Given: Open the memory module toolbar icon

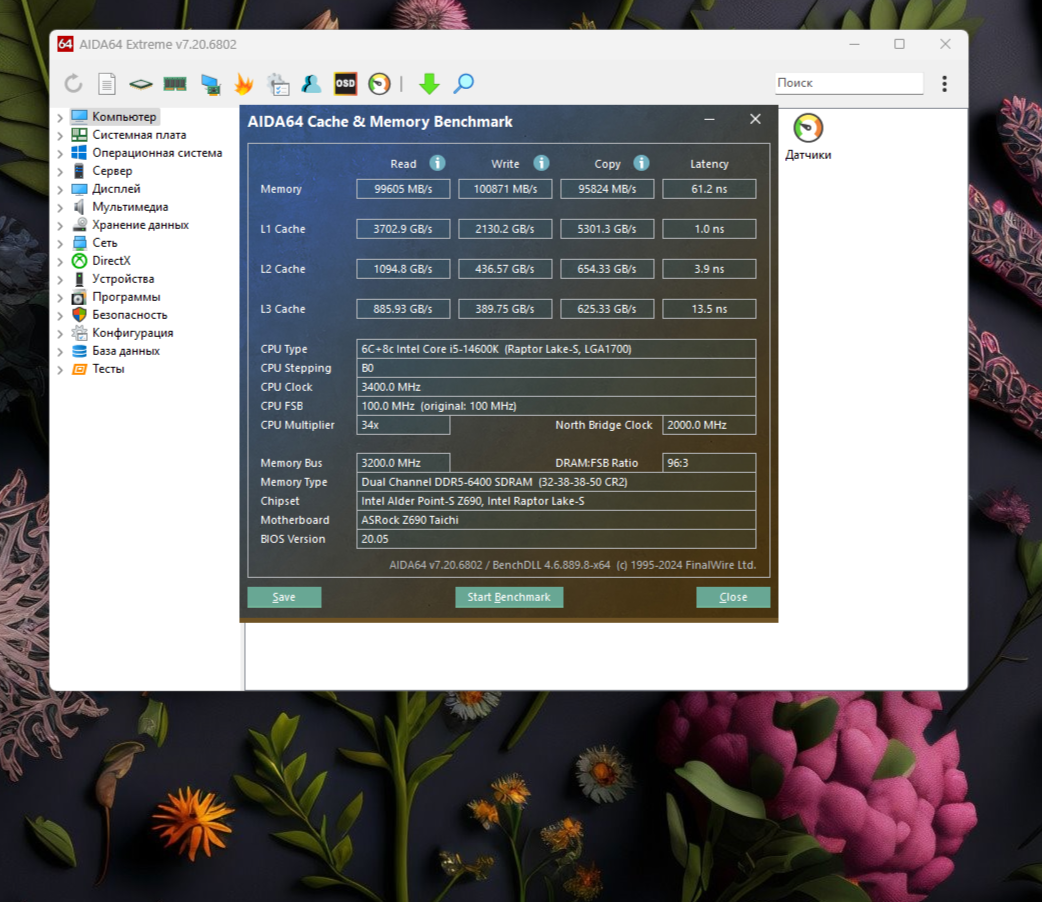Looking at the screenshot, I should click(x=175, y=84).
